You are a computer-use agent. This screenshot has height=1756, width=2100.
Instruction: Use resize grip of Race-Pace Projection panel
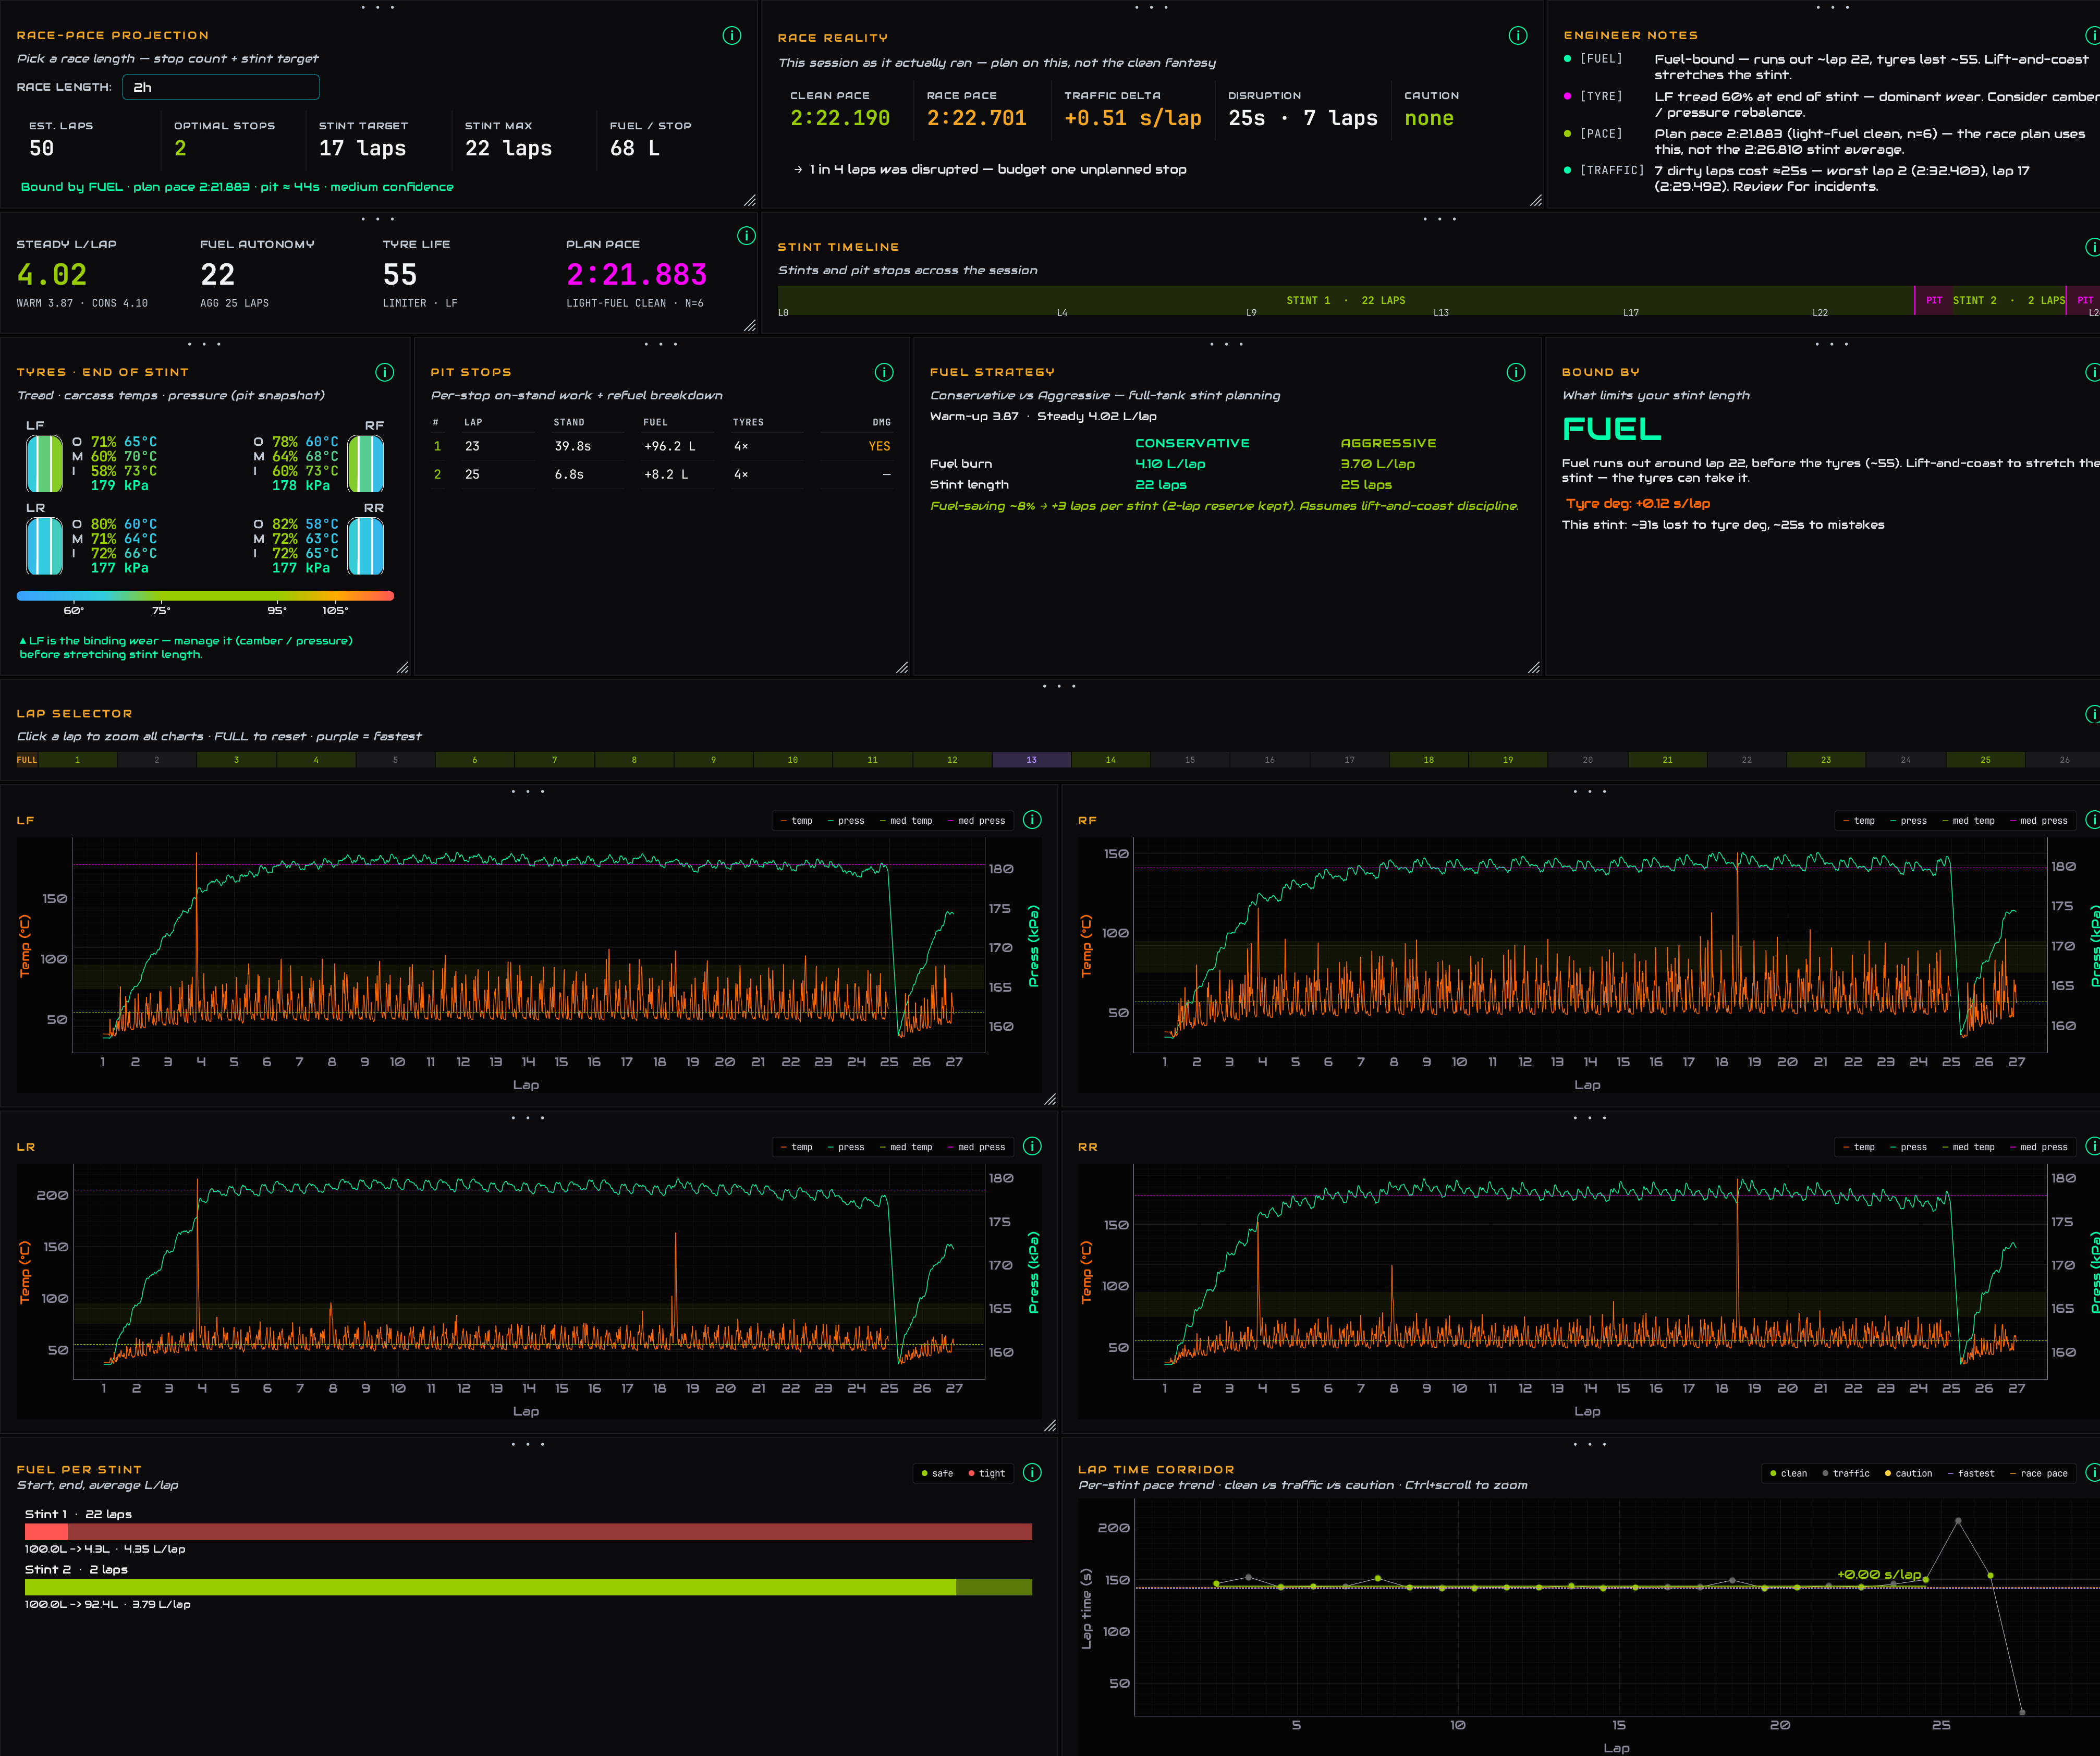click(x=750, y=201)
